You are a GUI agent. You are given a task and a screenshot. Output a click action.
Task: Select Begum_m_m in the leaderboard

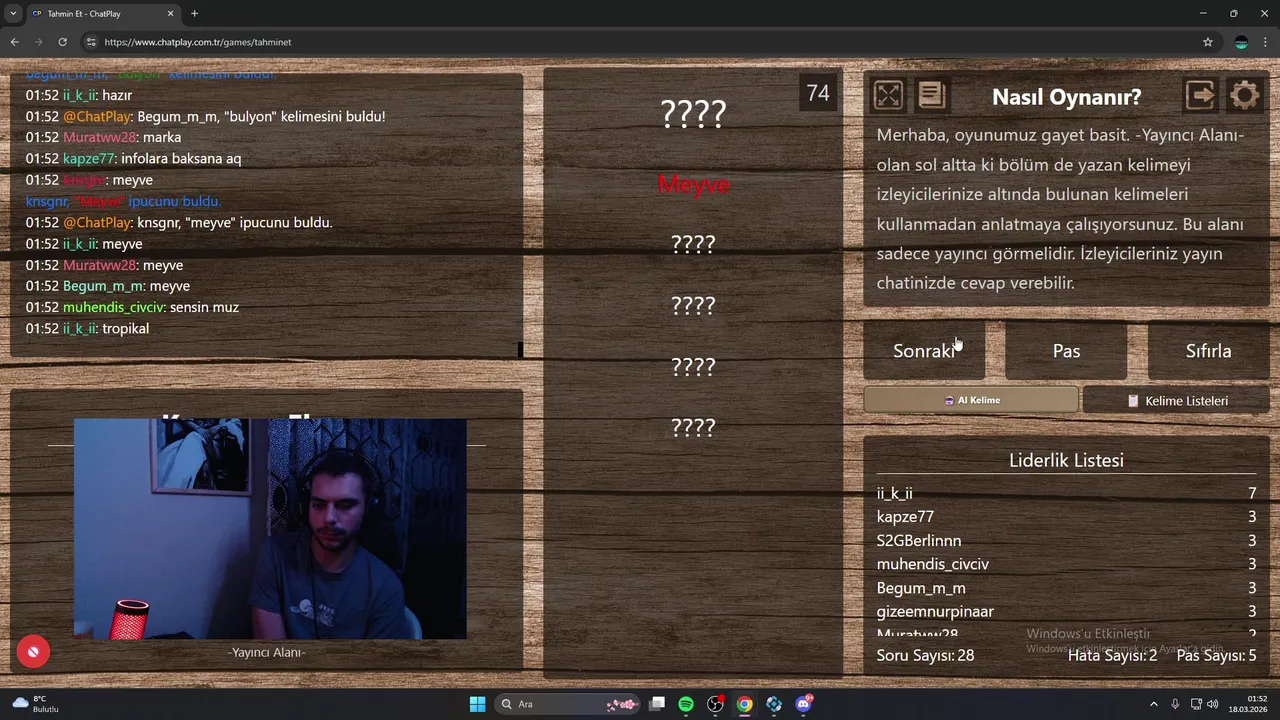click(1066, 588)
